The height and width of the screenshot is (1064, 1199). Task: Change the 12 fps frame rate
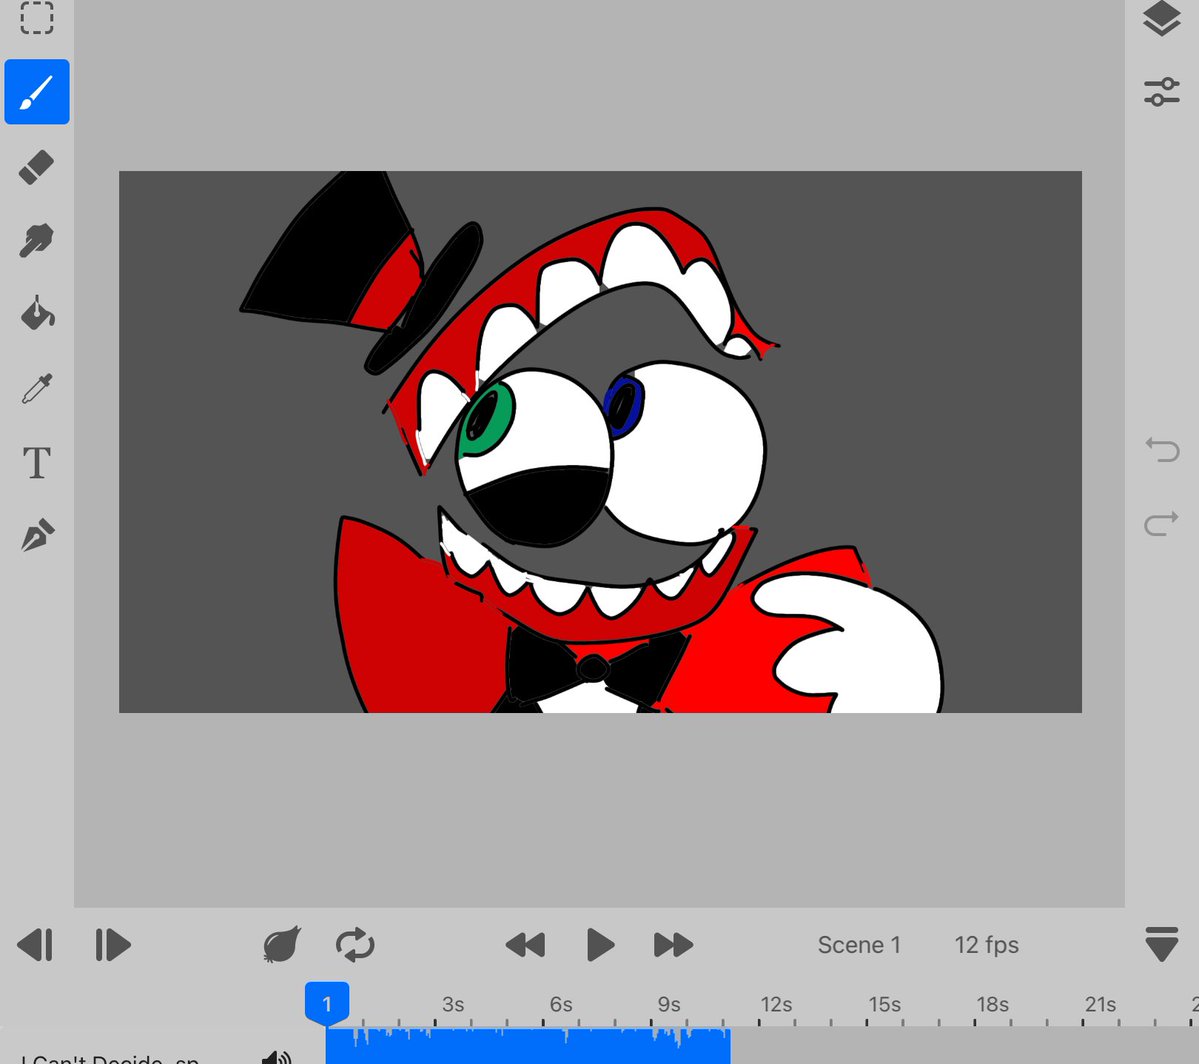click(986, 945)
